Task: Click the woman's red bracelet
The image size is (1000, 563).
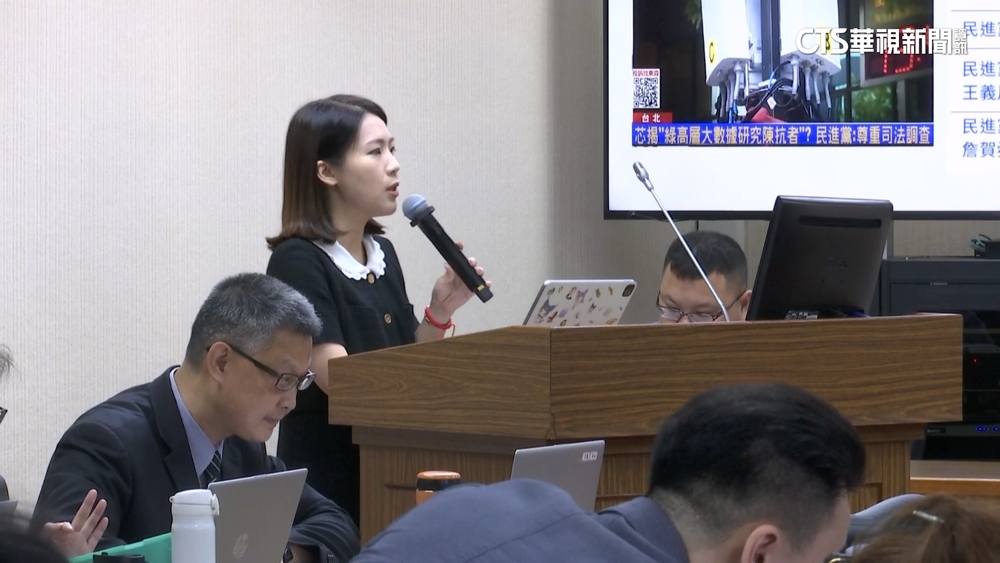Action: (x=436, y=321)
